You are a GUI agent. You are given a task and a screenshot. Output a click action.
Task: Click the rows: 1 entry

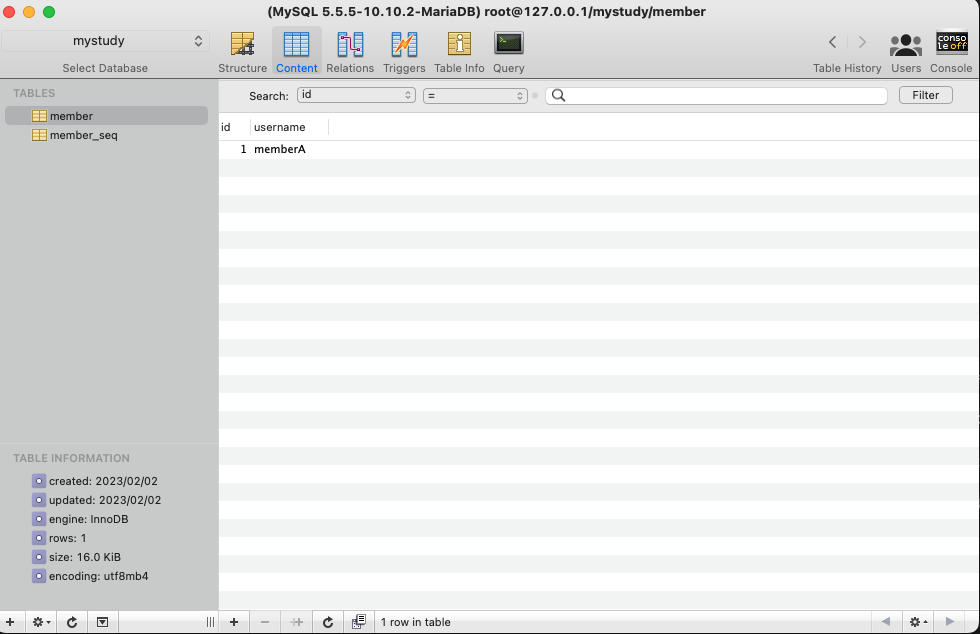59,538
